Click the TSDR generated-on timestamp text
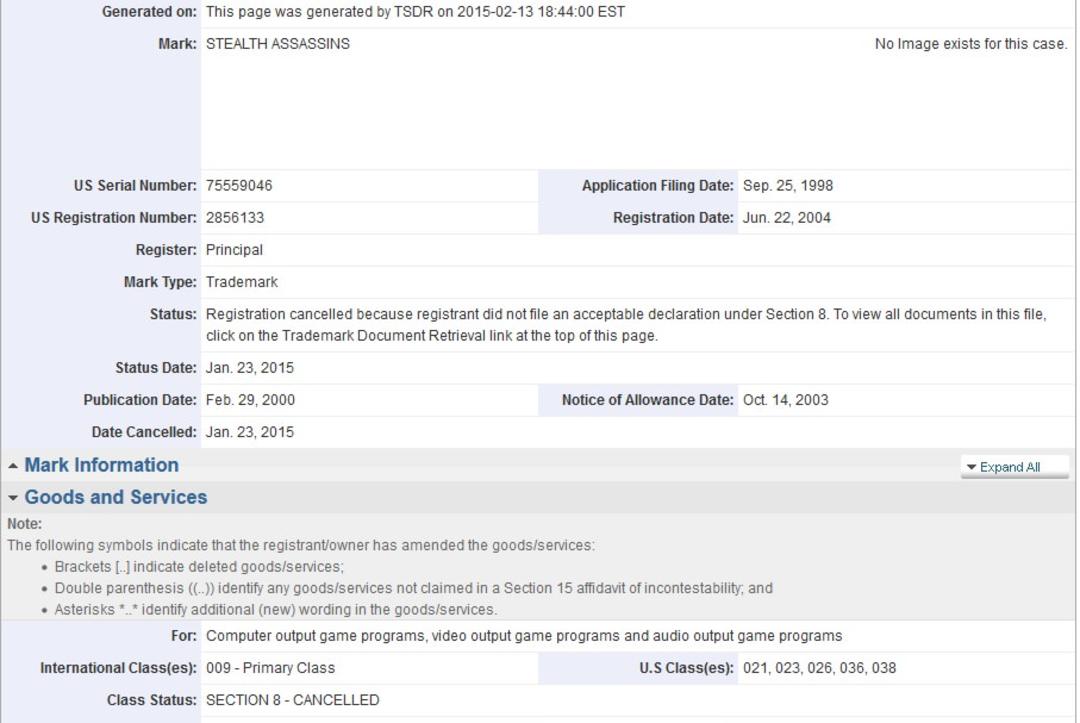This screenshot has width=1080, height=723. pos(415,12)
